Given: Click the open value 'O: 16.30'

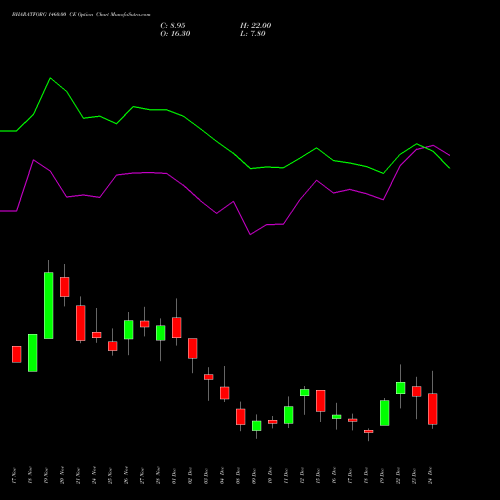Looking at the screenshot, I should 175,34.
